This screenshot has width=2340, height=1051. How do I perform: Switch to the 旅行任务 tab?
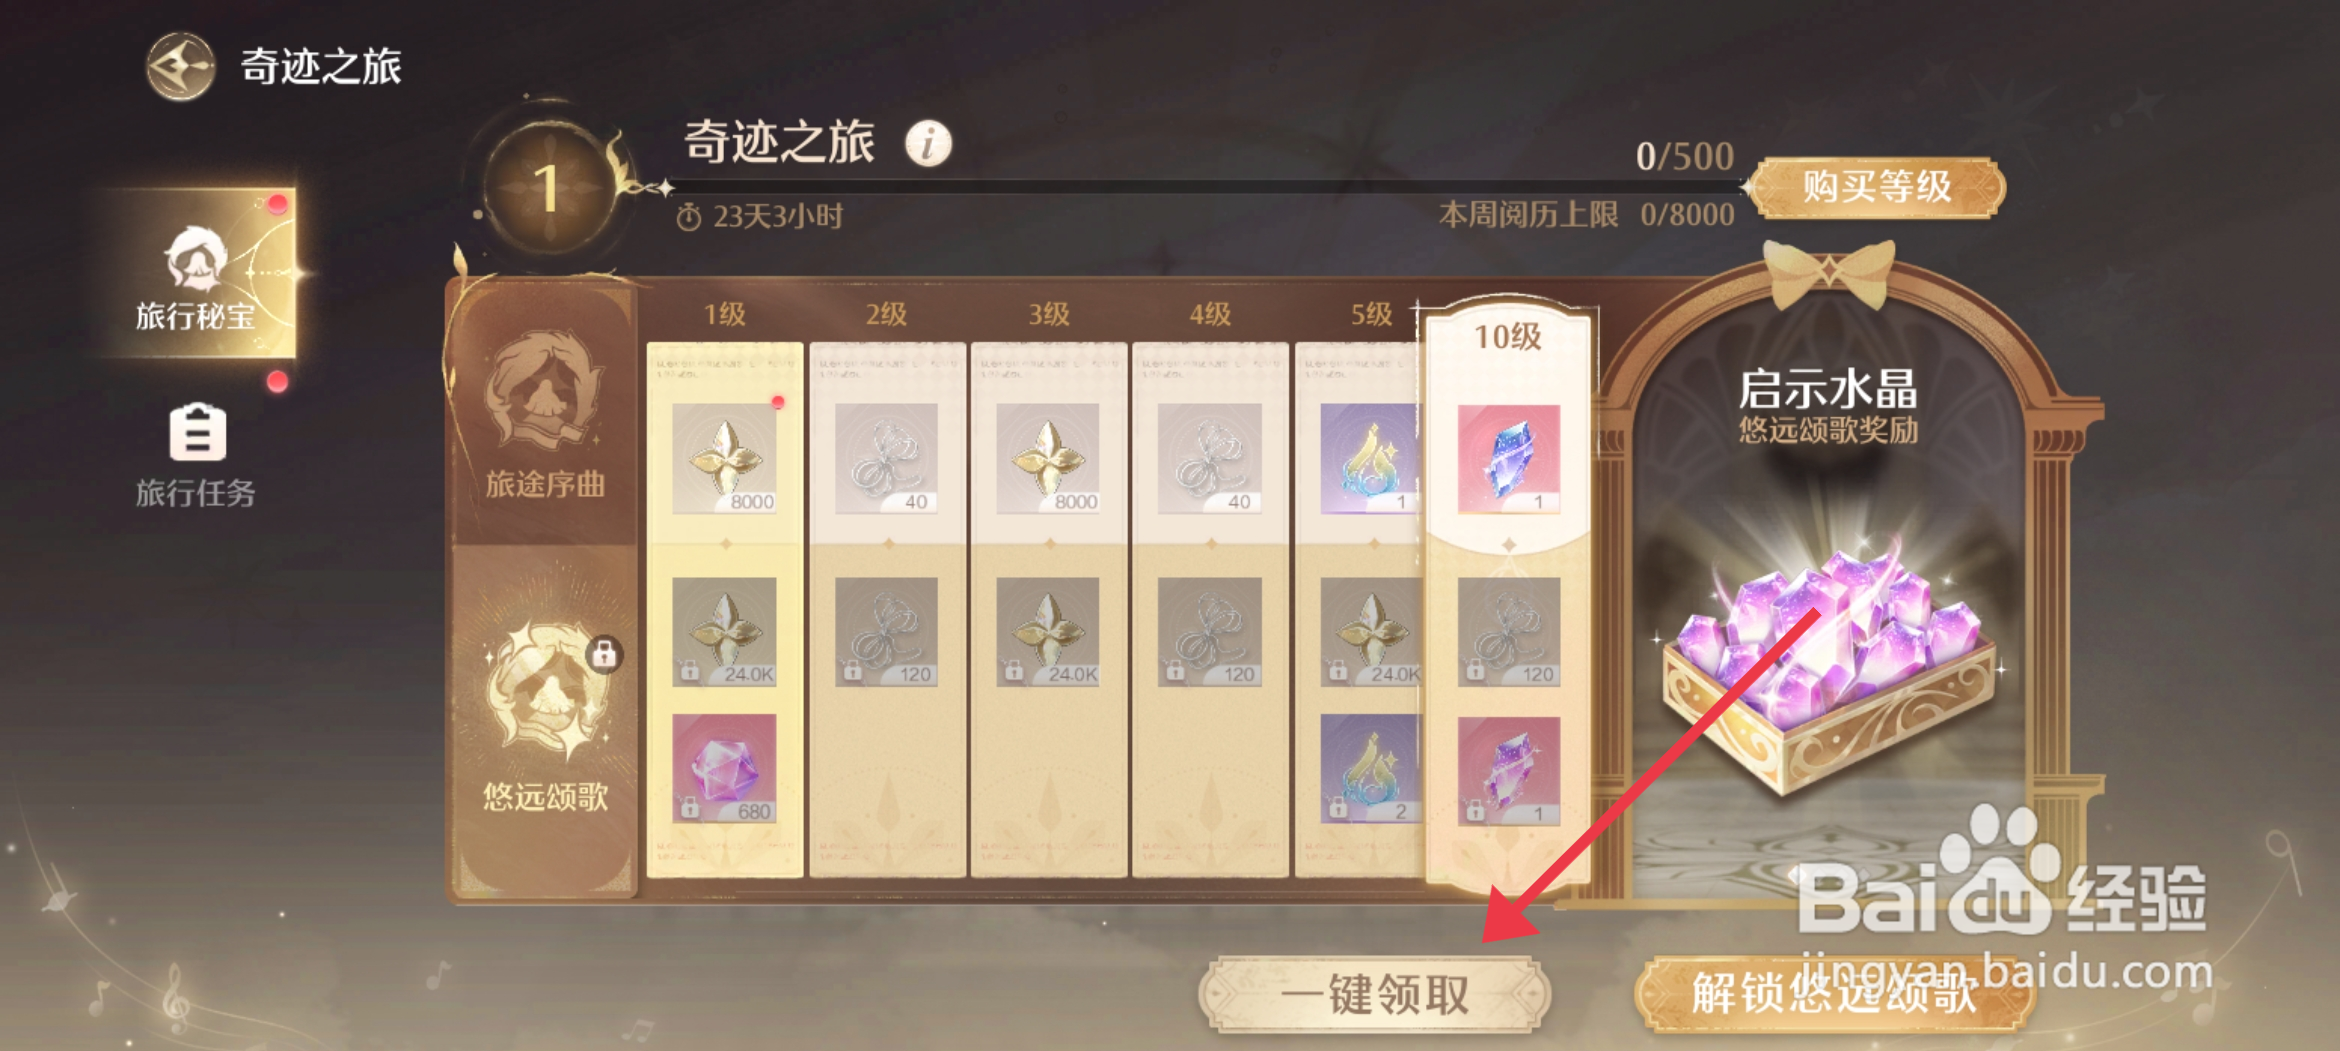196,454
